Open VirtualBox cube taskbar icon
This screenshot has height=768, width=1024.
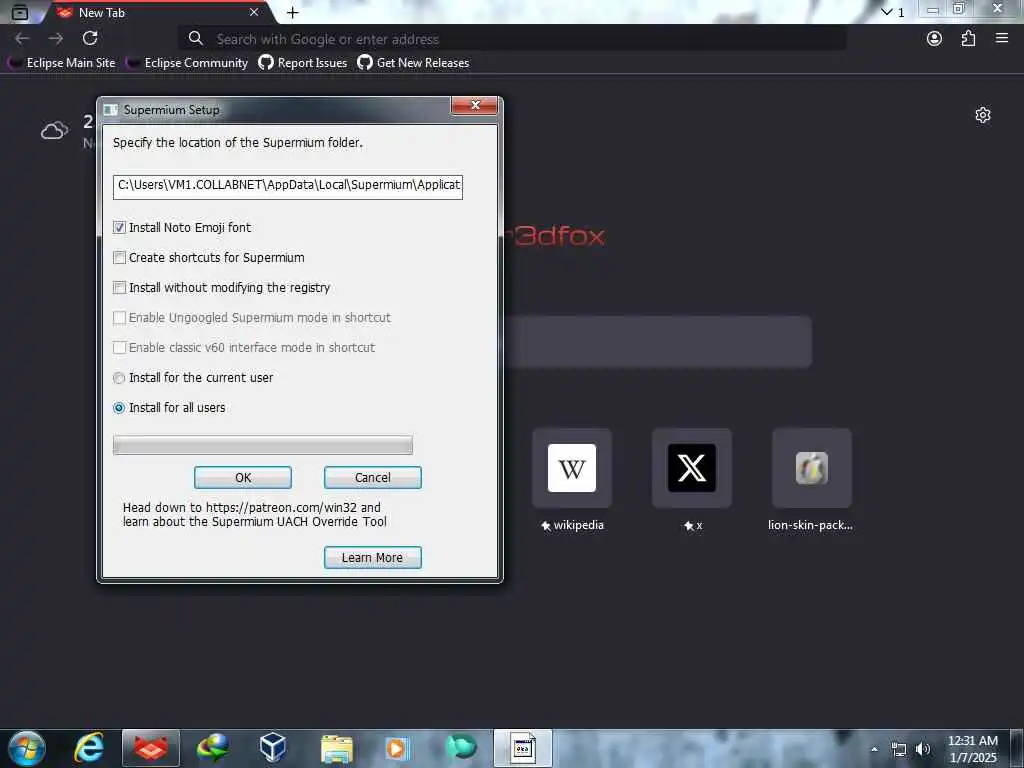pos(272,748)
